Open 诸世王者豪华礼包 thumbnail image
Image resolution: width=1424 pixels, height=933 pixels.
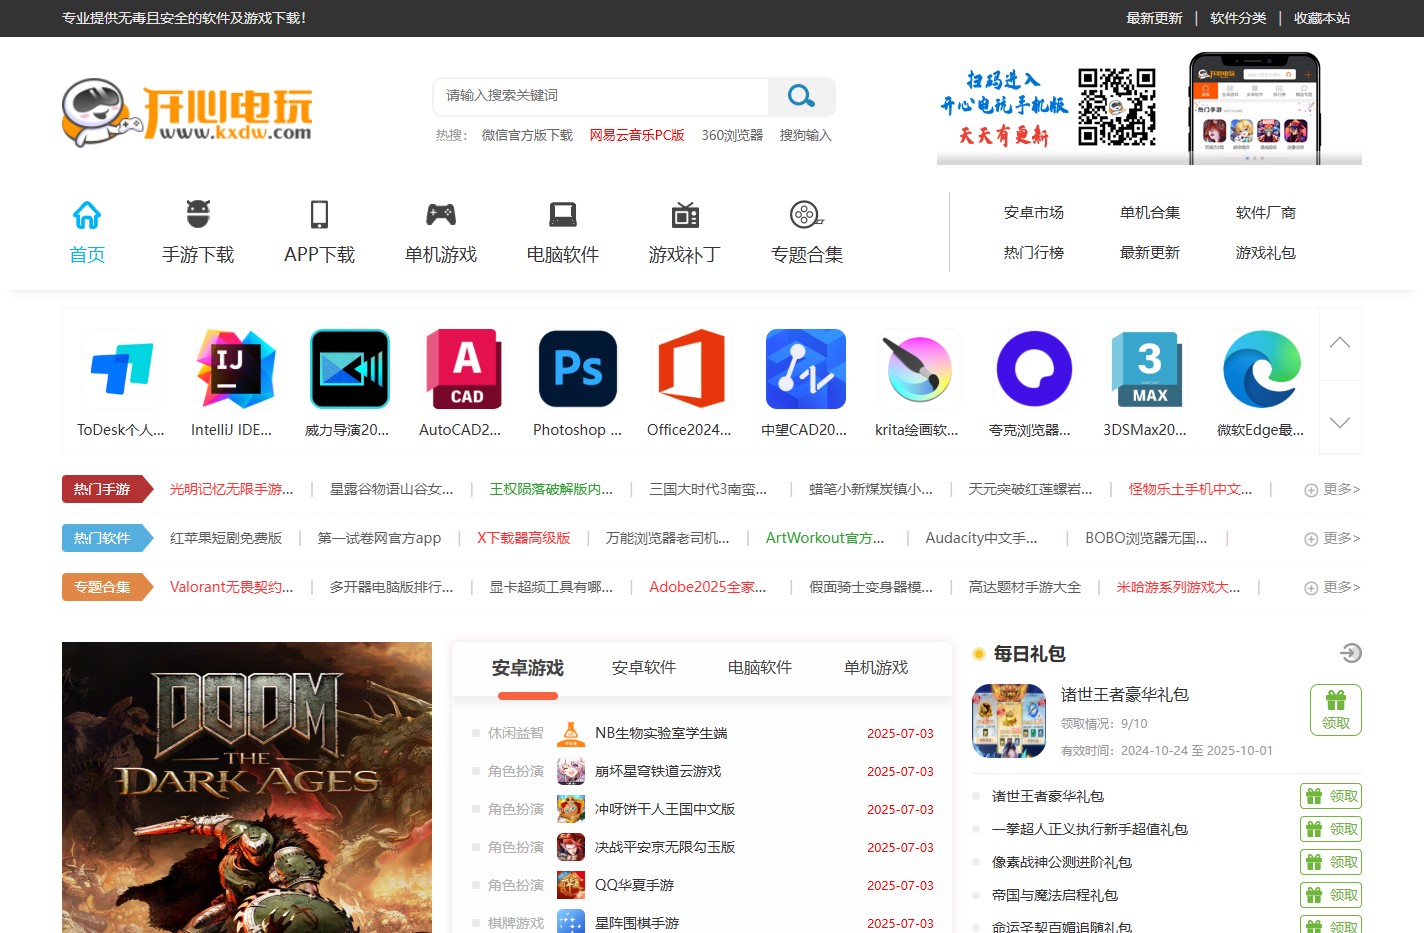[1009, 720]
